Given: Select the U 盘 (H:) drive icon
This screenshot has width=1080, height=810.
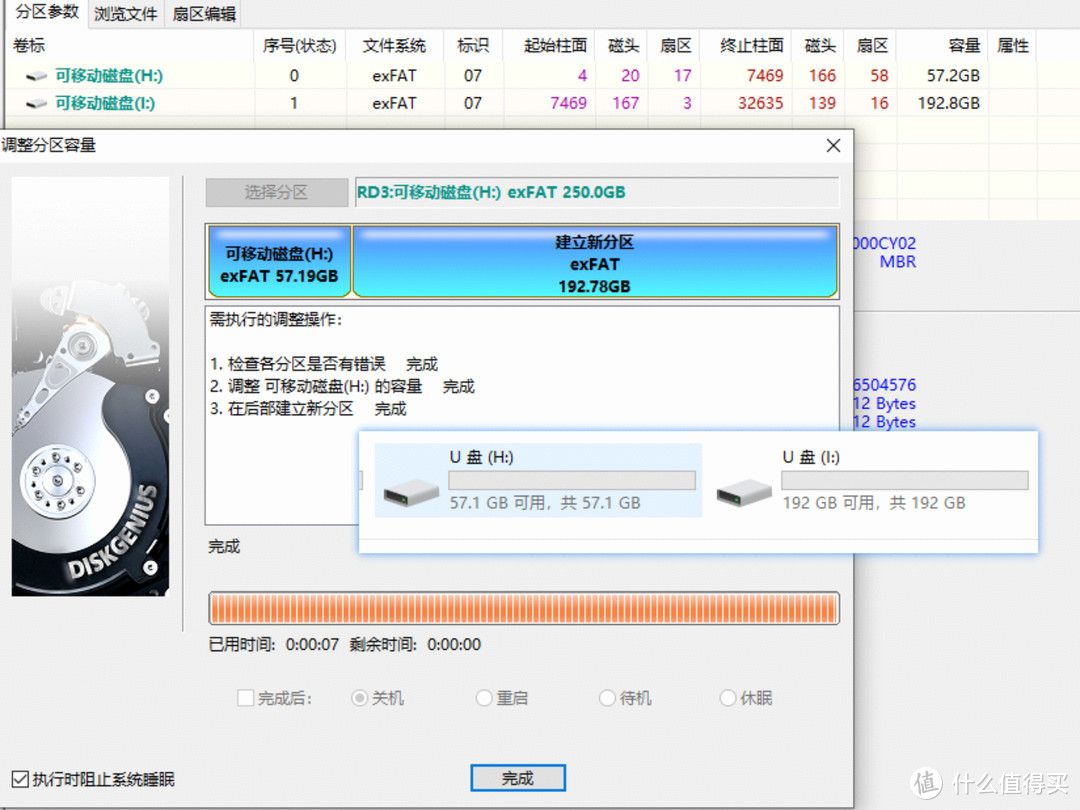Looking at the screenshot, I should tap(411, 492).
